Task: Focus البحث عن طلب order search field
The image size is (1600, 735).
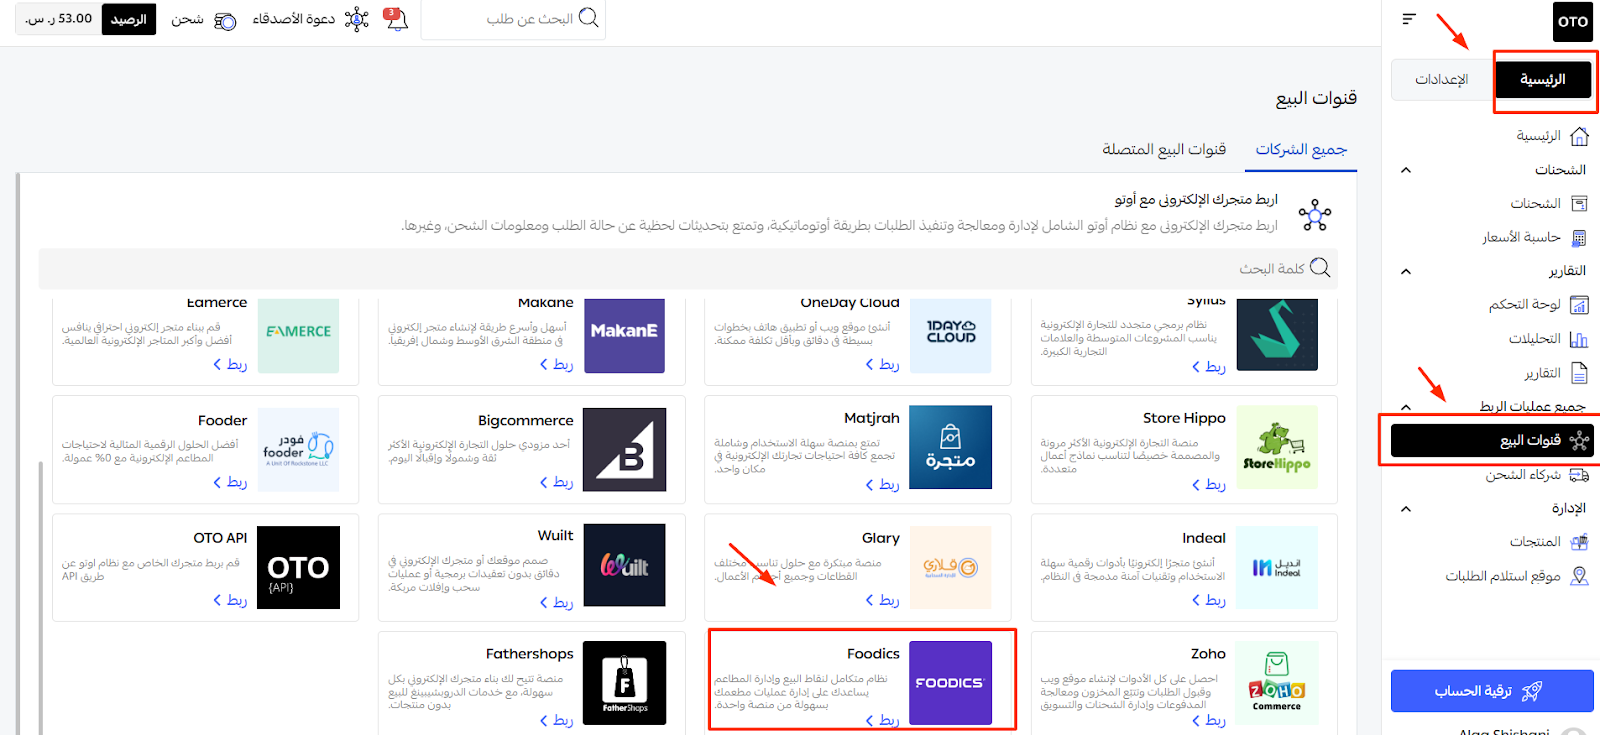Action: [x=513, y=19]
